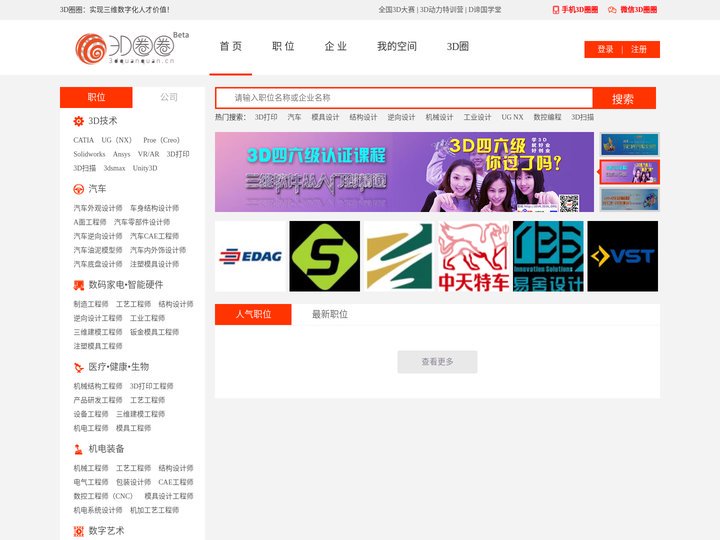Click the 手机3D圈圈 link
This screenshot has width=720, height=540.
[579, 10]
